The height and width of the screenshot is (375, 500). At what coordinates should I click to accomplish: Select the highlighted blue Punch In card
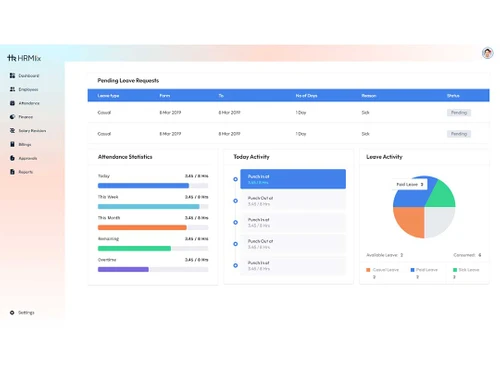pyautogui.click(x=293, y=179)
